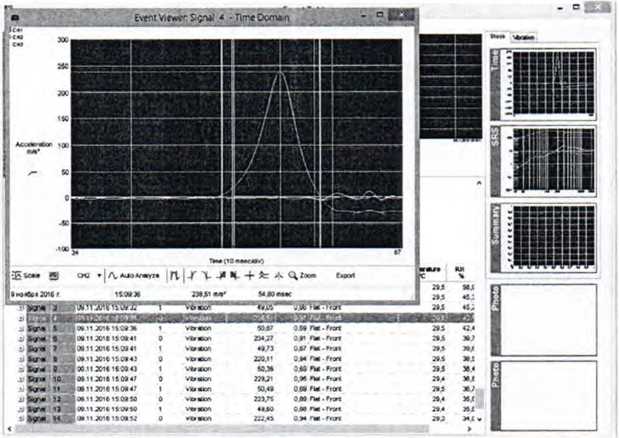Expand the Signal 7 row
Screen dimensions: 619x438
[x=21, y=349]
